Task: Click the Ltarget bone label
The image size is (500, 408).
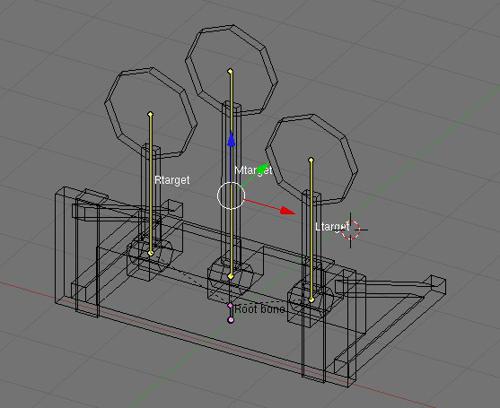Action: [x=332, y=227]
